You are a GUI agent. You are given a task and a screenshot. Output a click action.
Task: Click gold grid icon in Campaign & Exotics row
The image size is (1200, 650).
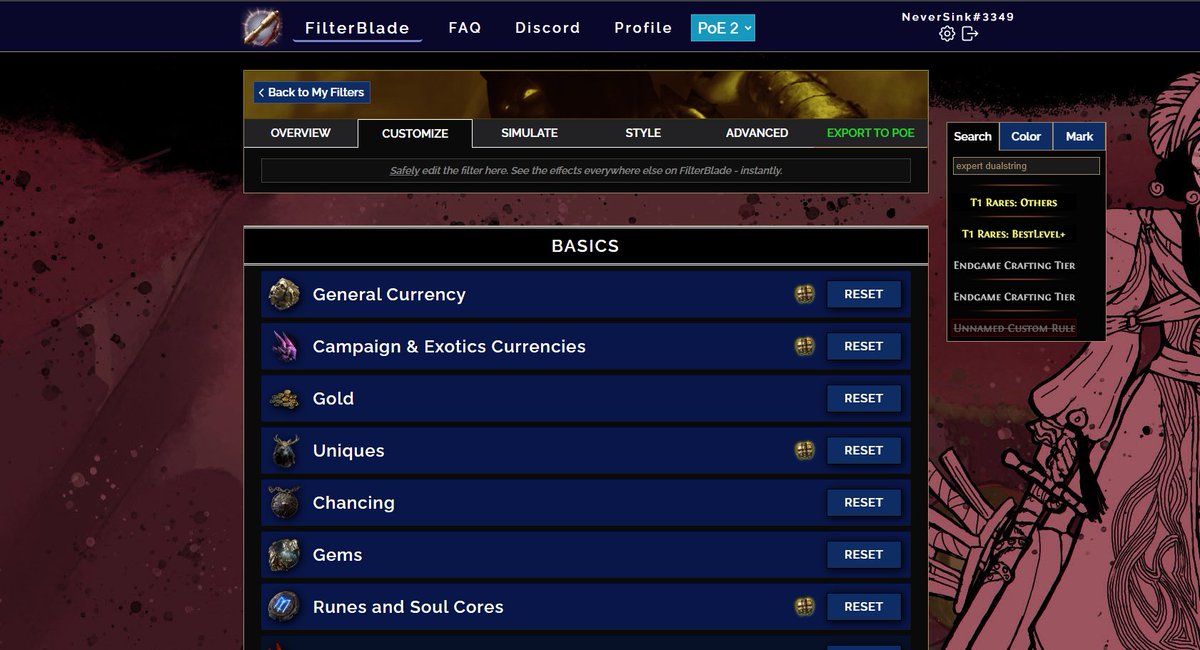click(x=805, y=346)
